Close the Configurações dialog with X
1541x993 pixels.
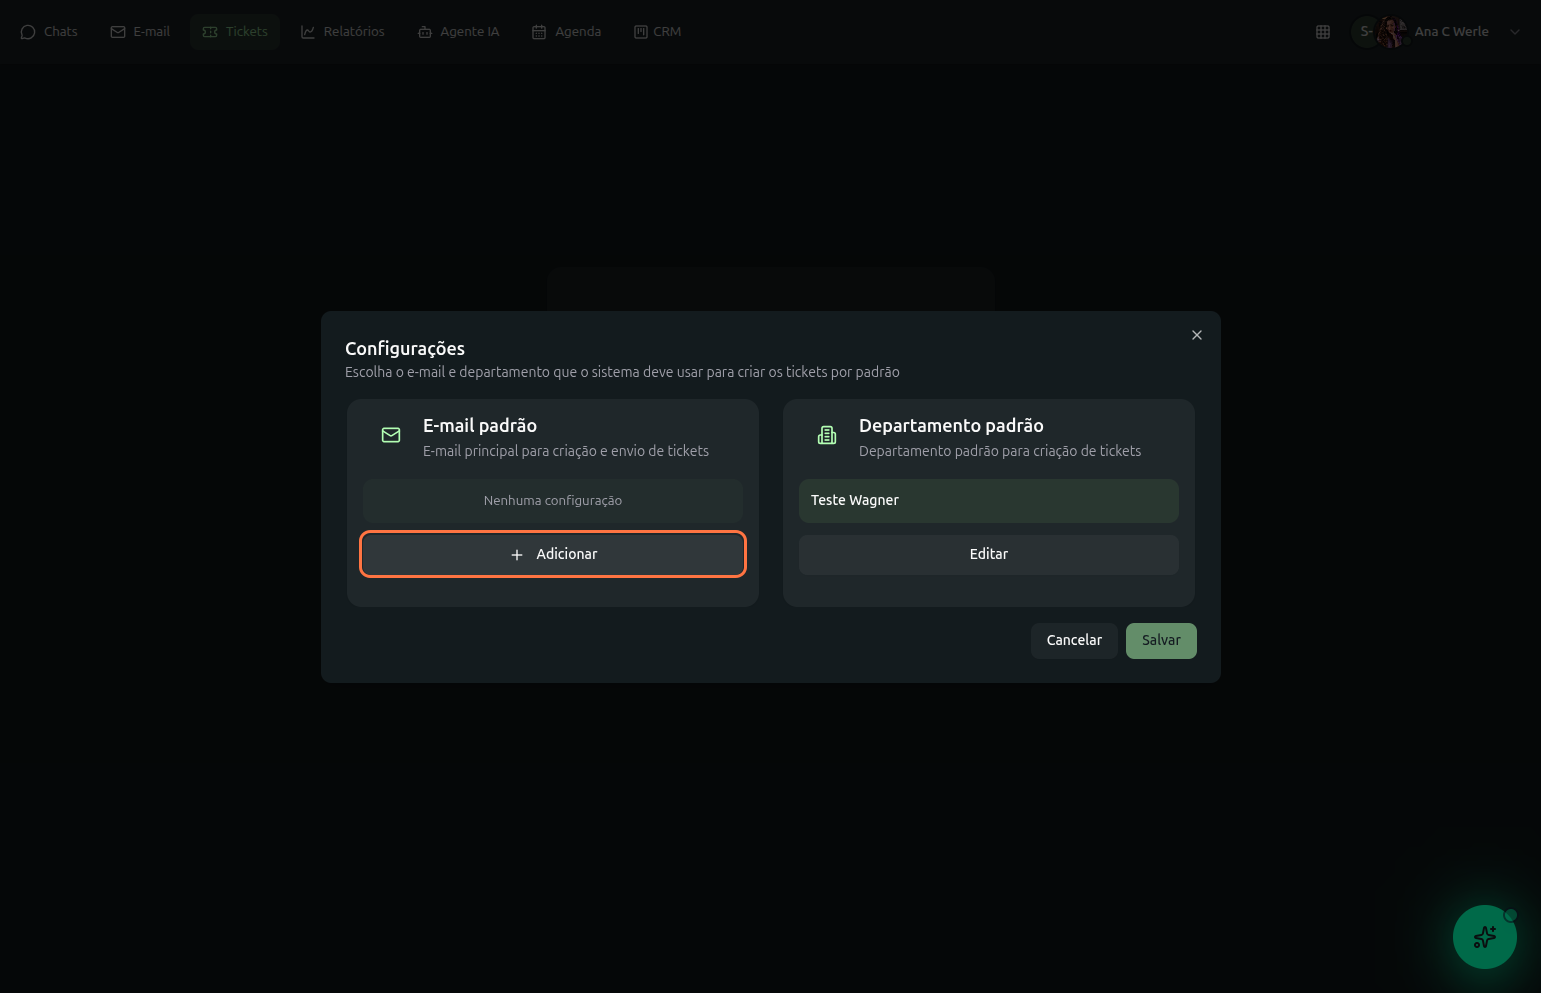(x=1197, y=335)
